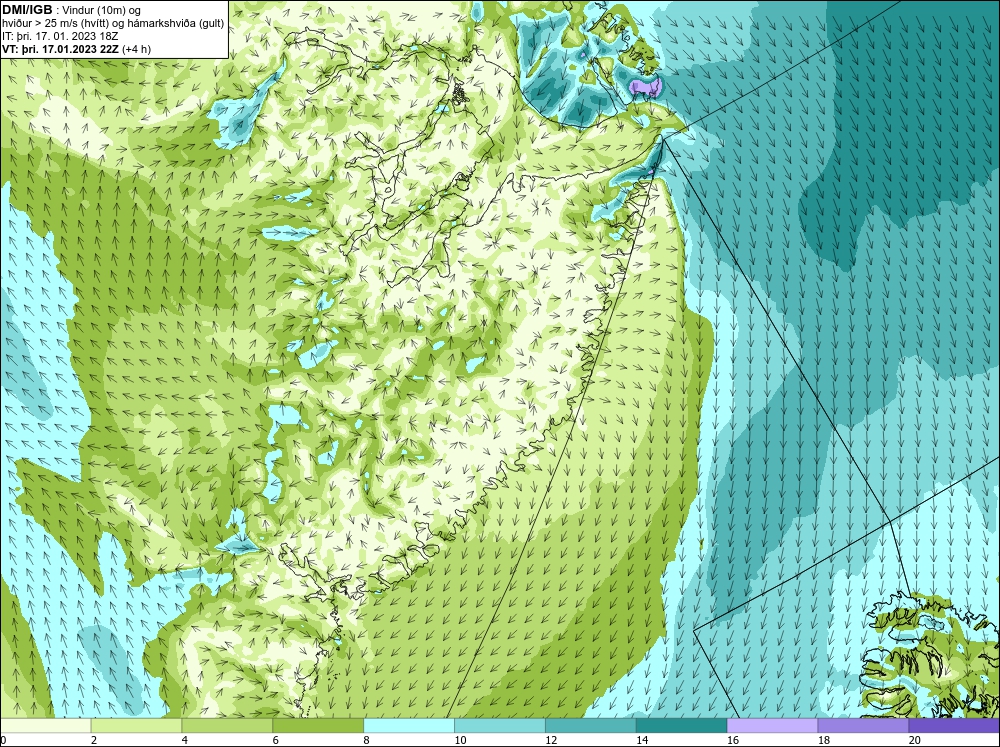Screen dimensions: 1000x747
Task: Click the legend scale label '4'
Action: [184, 740]
